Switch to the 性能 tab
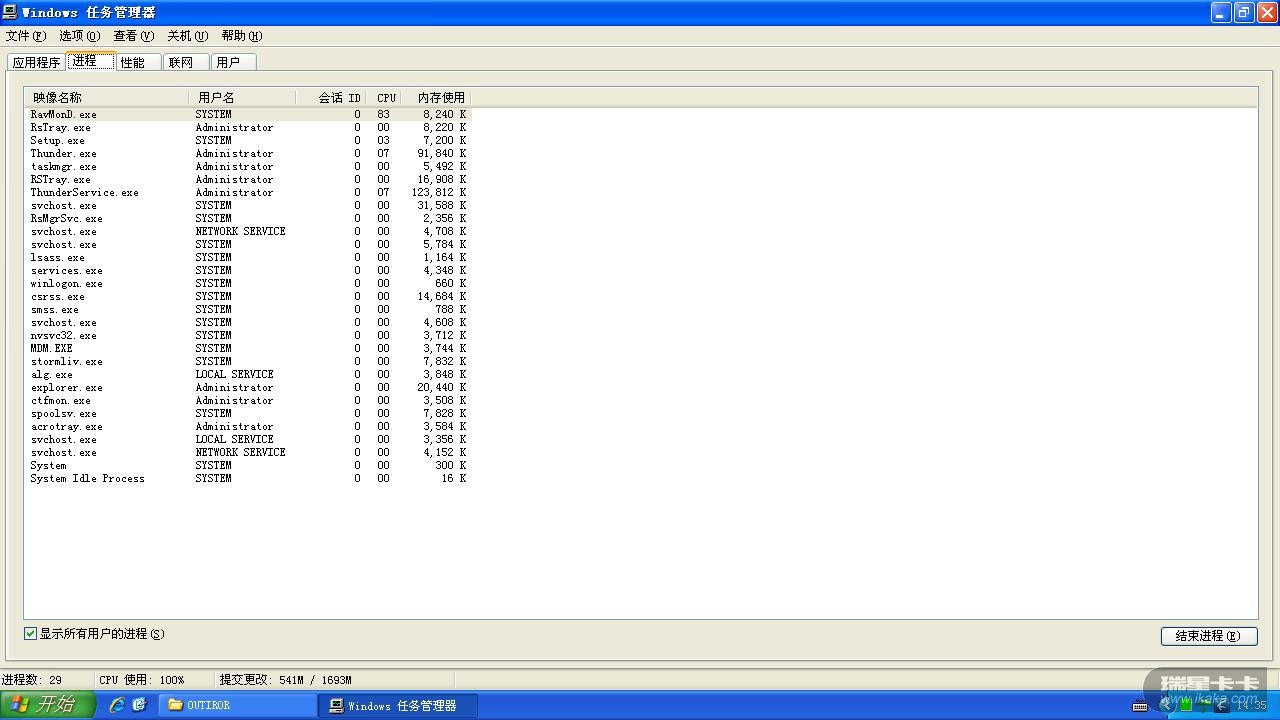This screenshot has width=1280, height=720. pyautogui.click(x=137, y=62)
